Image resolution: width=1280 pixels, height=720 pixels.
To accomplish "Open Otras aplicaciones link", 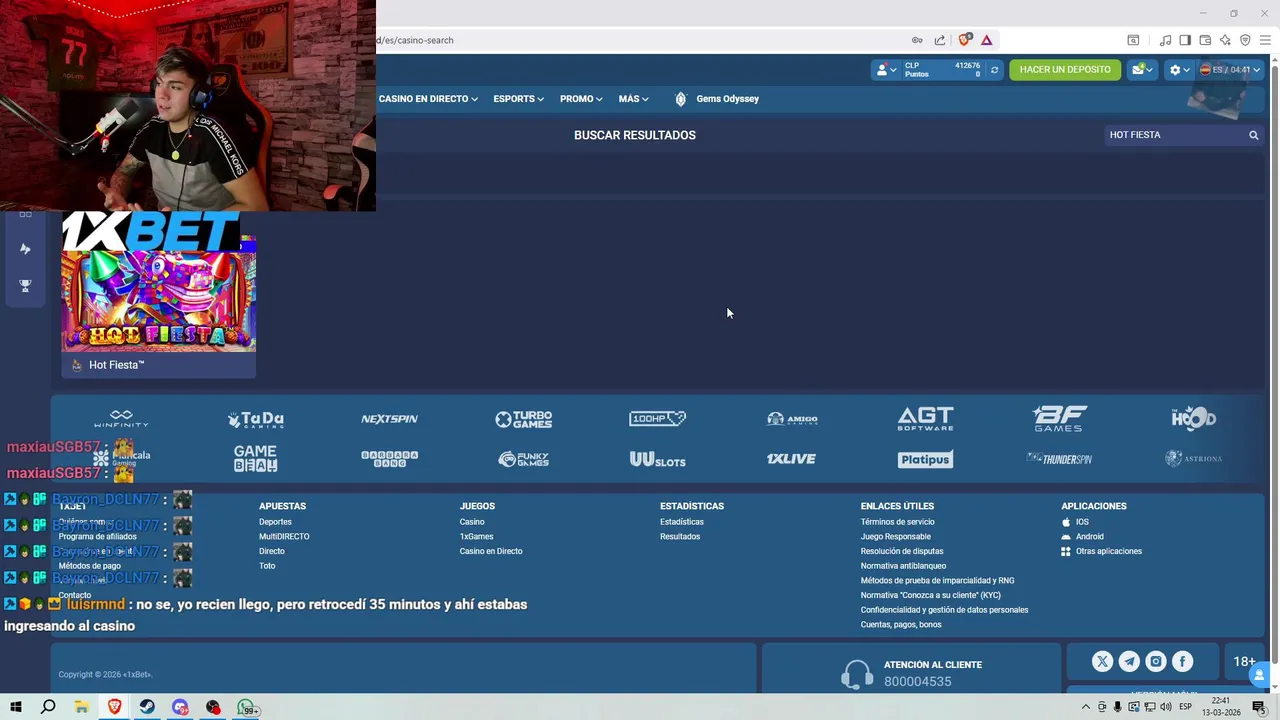I will (x=1101, y=551).
